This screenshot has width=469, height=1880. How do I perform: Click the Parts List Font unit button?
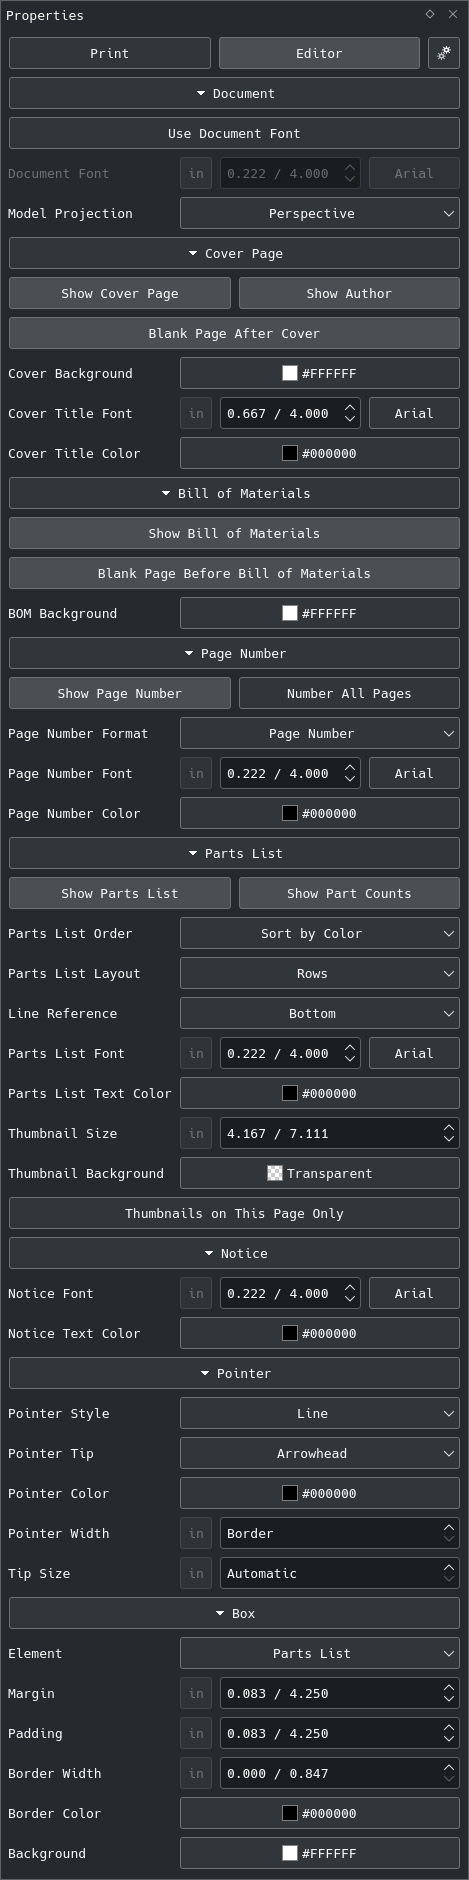click(196, 1053)
